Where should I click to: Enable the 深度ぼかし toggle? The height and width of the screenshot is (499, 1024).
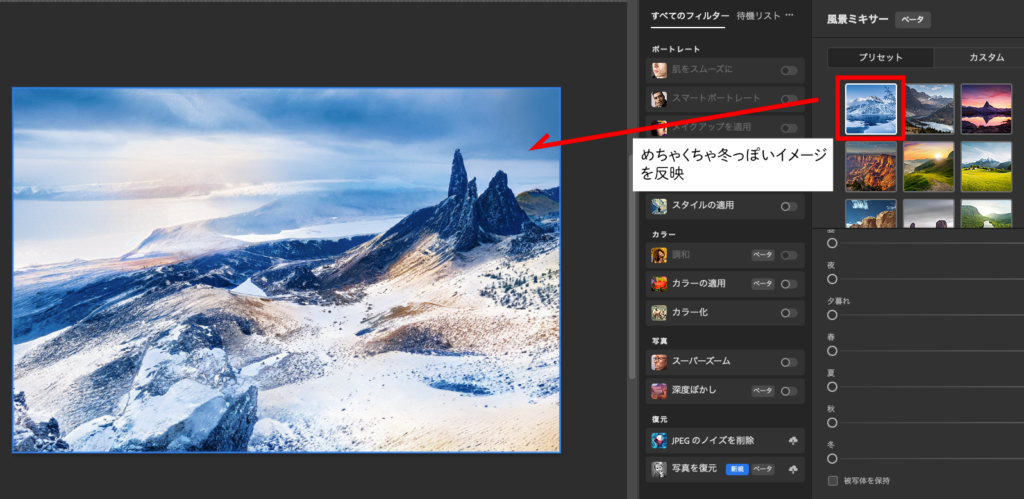pos(789,391)
